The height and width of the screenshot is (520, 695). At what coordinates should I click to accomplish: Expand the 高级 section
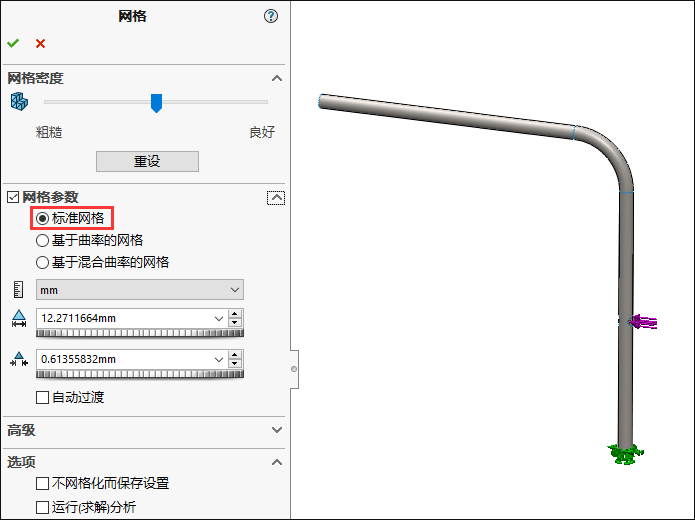click(277, 430)
